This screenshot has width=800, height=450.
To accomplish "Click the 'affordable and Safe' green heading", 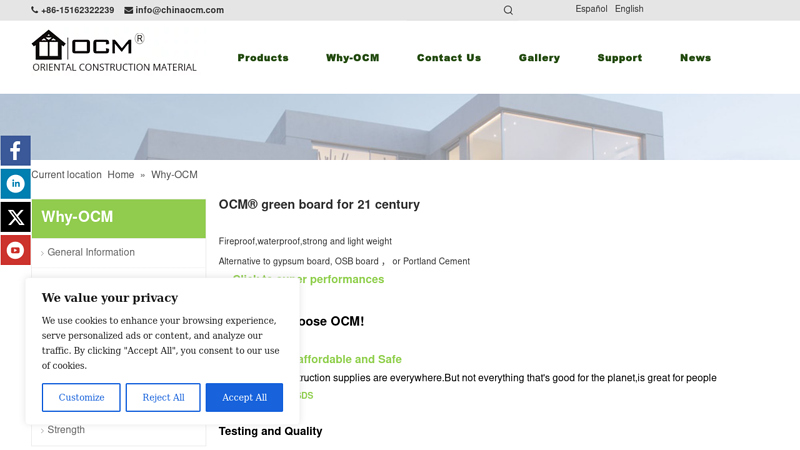I will pos(350,359).
